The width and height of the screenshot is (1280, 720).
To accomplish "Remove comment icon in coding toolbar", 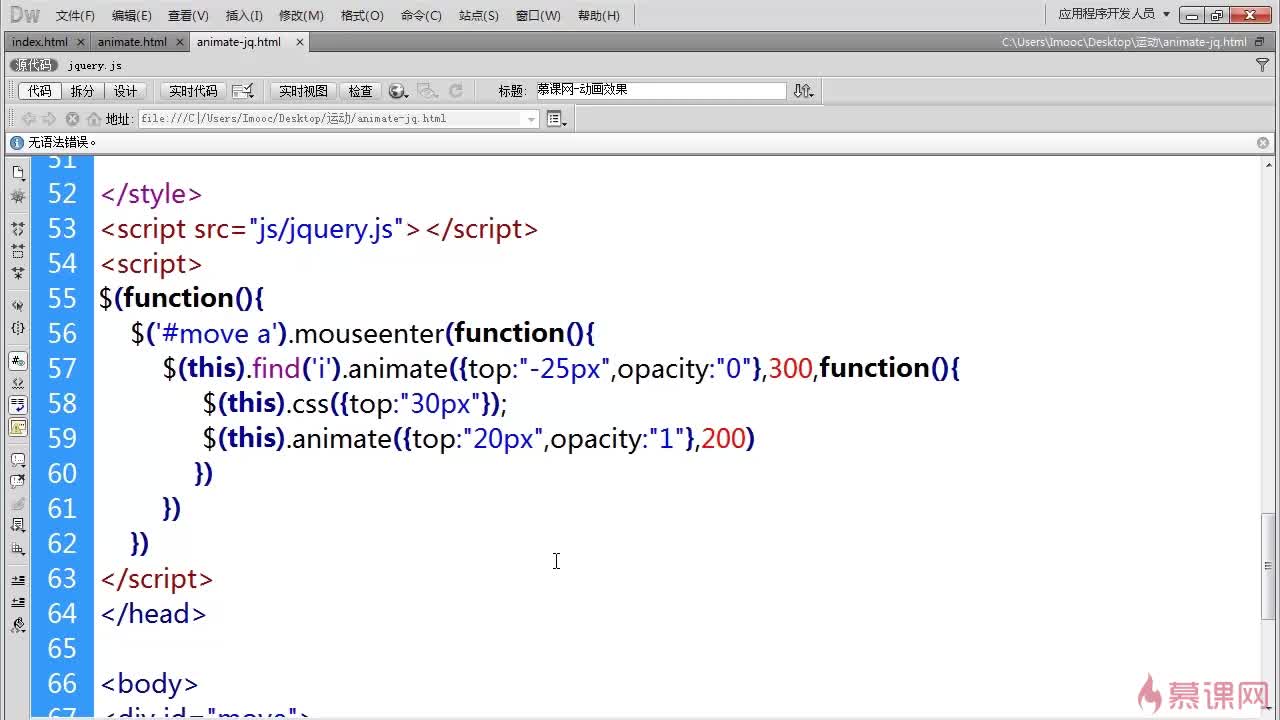I will pyautogui.click(x=18, y=481).
